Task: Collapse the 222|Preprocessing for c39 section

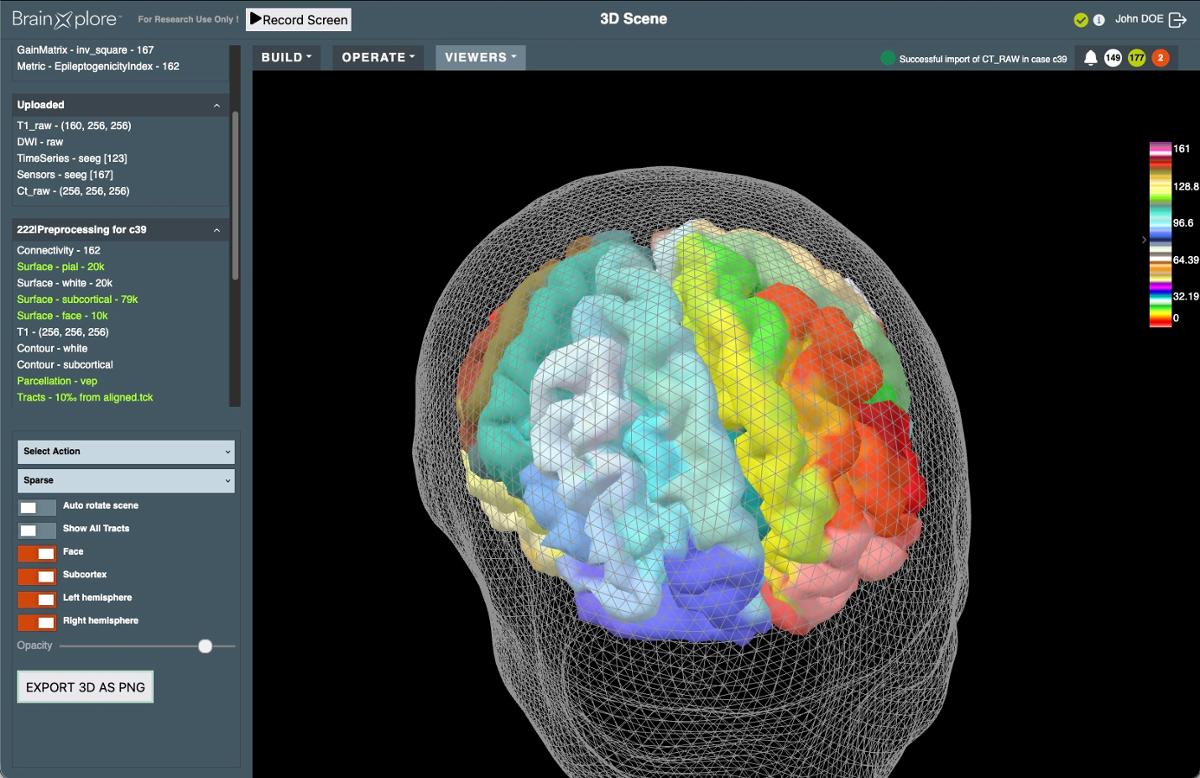Action: click(217, 230)
